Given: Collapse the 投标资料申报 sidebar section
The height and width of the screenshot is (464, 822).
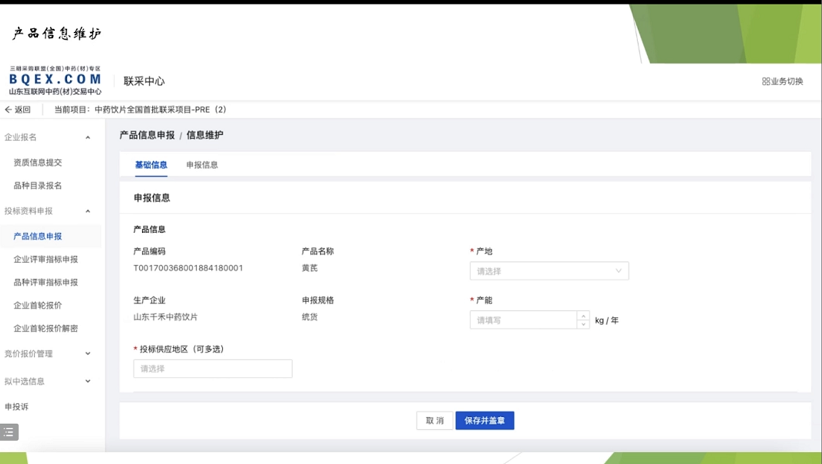Looking at the screenshot, I should (88, 212).
